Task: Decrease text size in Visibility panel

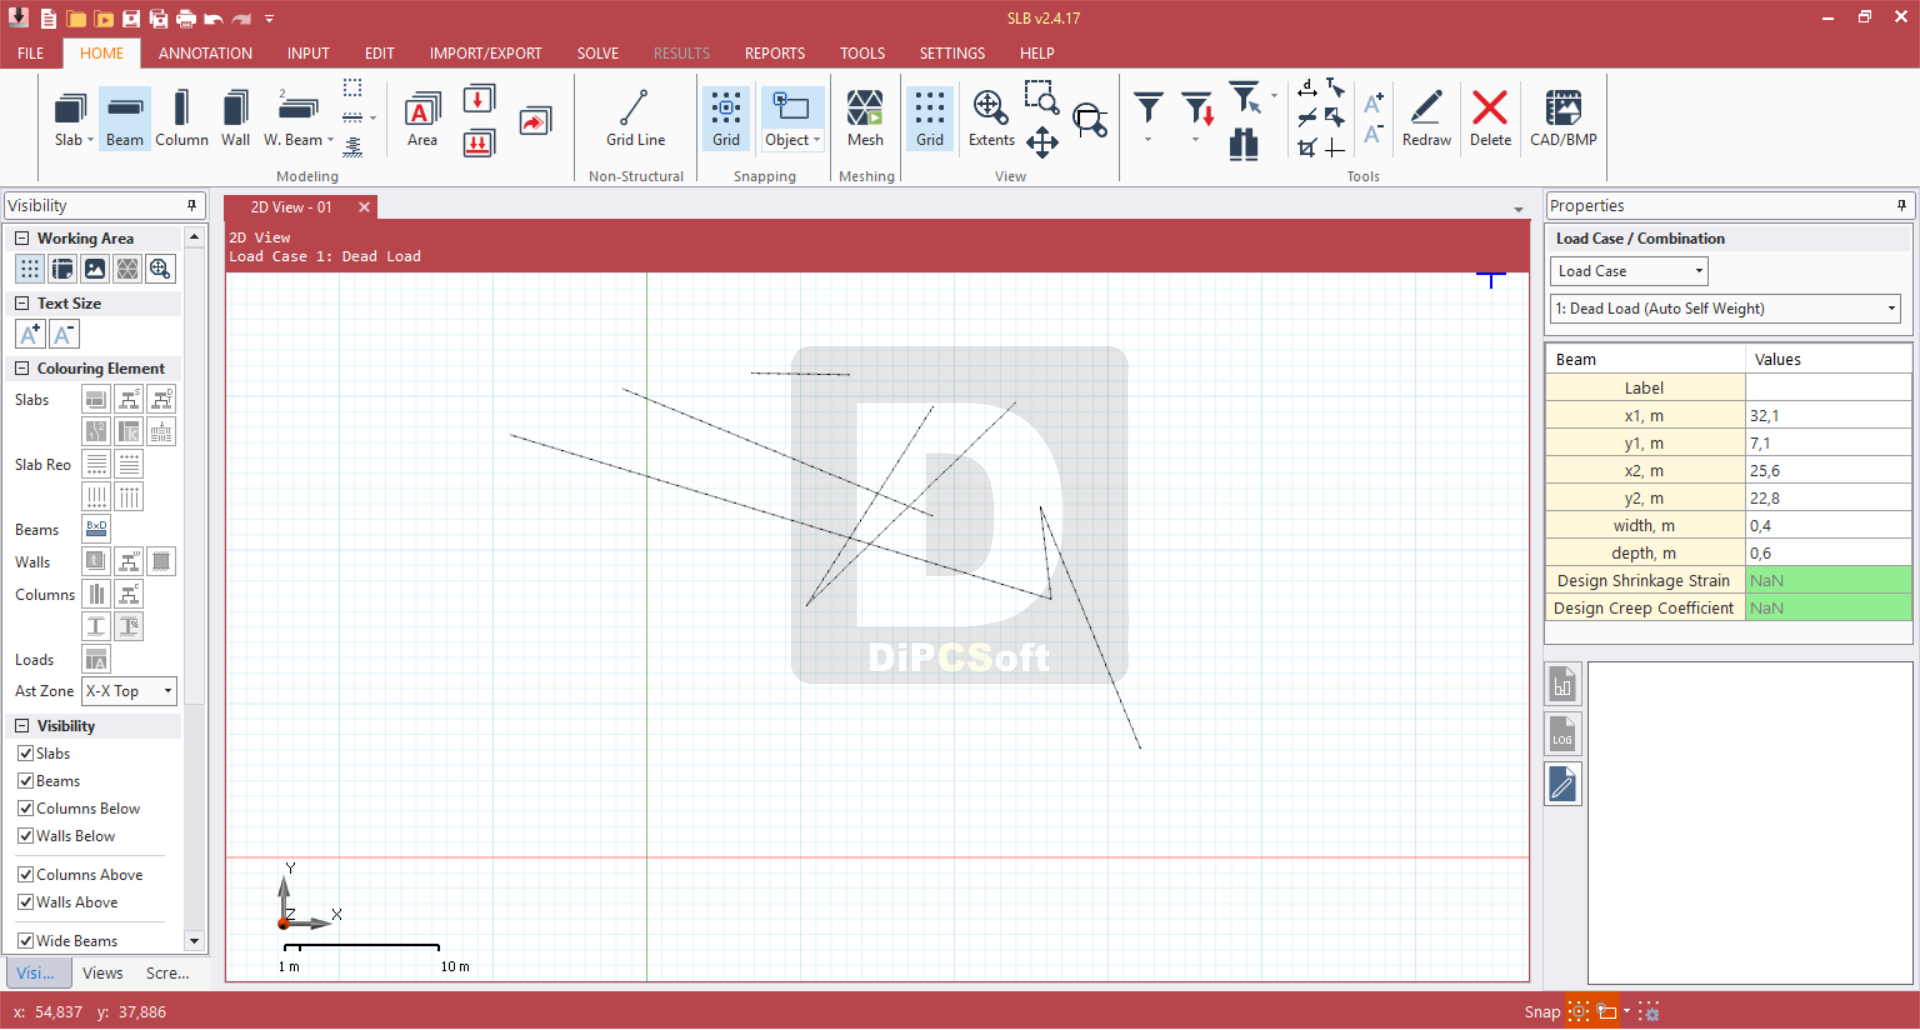Action: (x=64, y=334)
